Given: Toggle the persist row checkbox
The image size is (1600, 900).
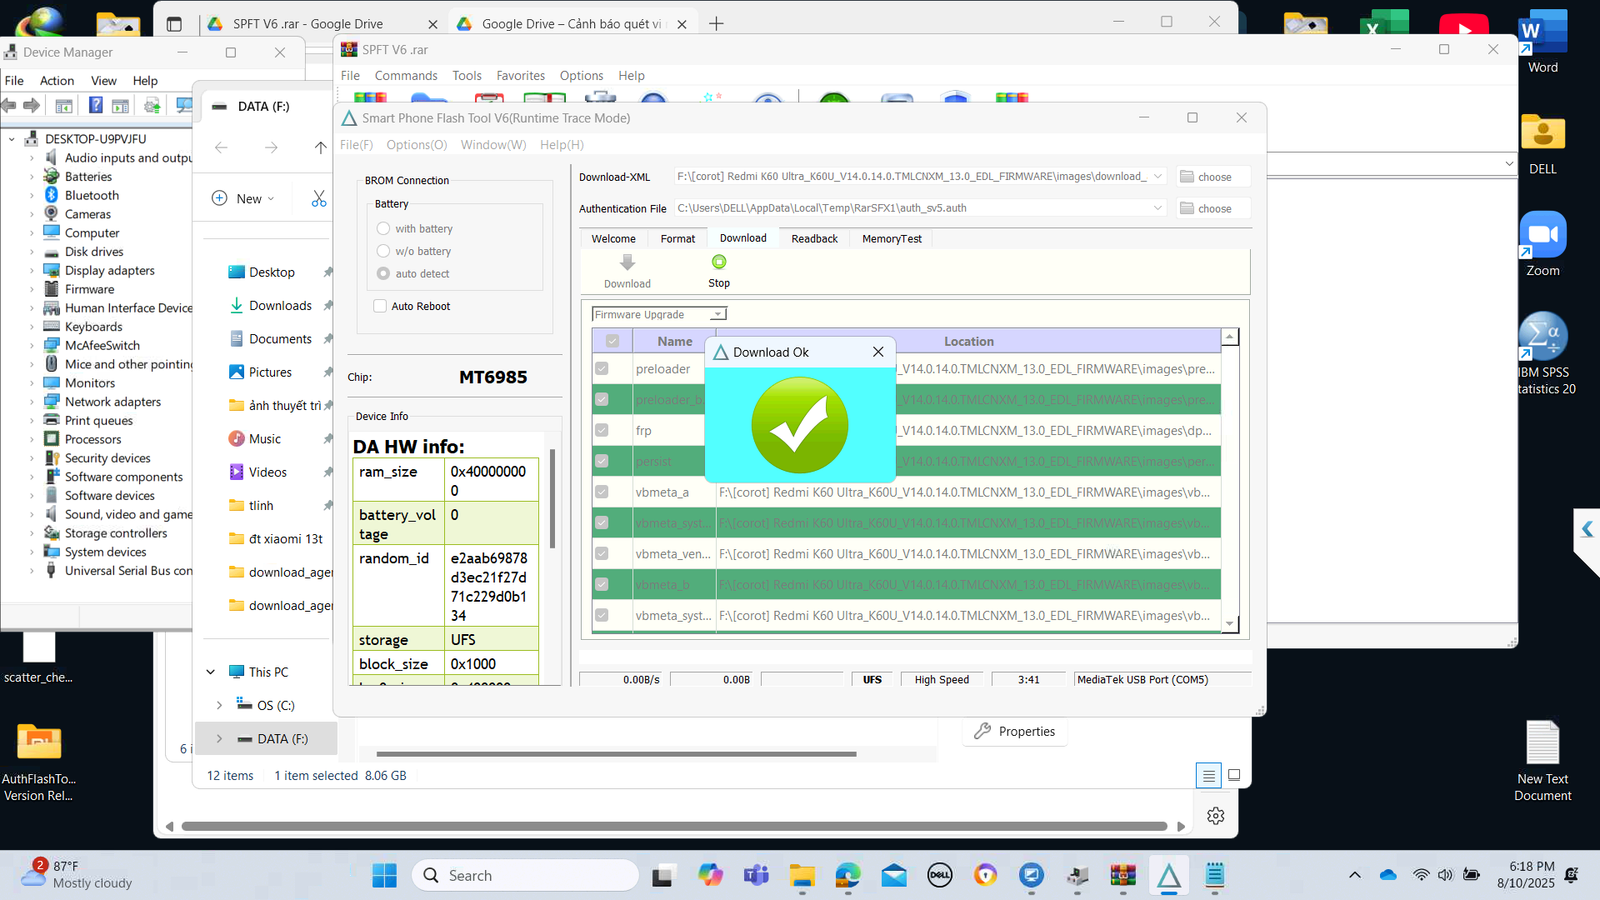Looking at the screenshot, I should [x=602, y=461].
